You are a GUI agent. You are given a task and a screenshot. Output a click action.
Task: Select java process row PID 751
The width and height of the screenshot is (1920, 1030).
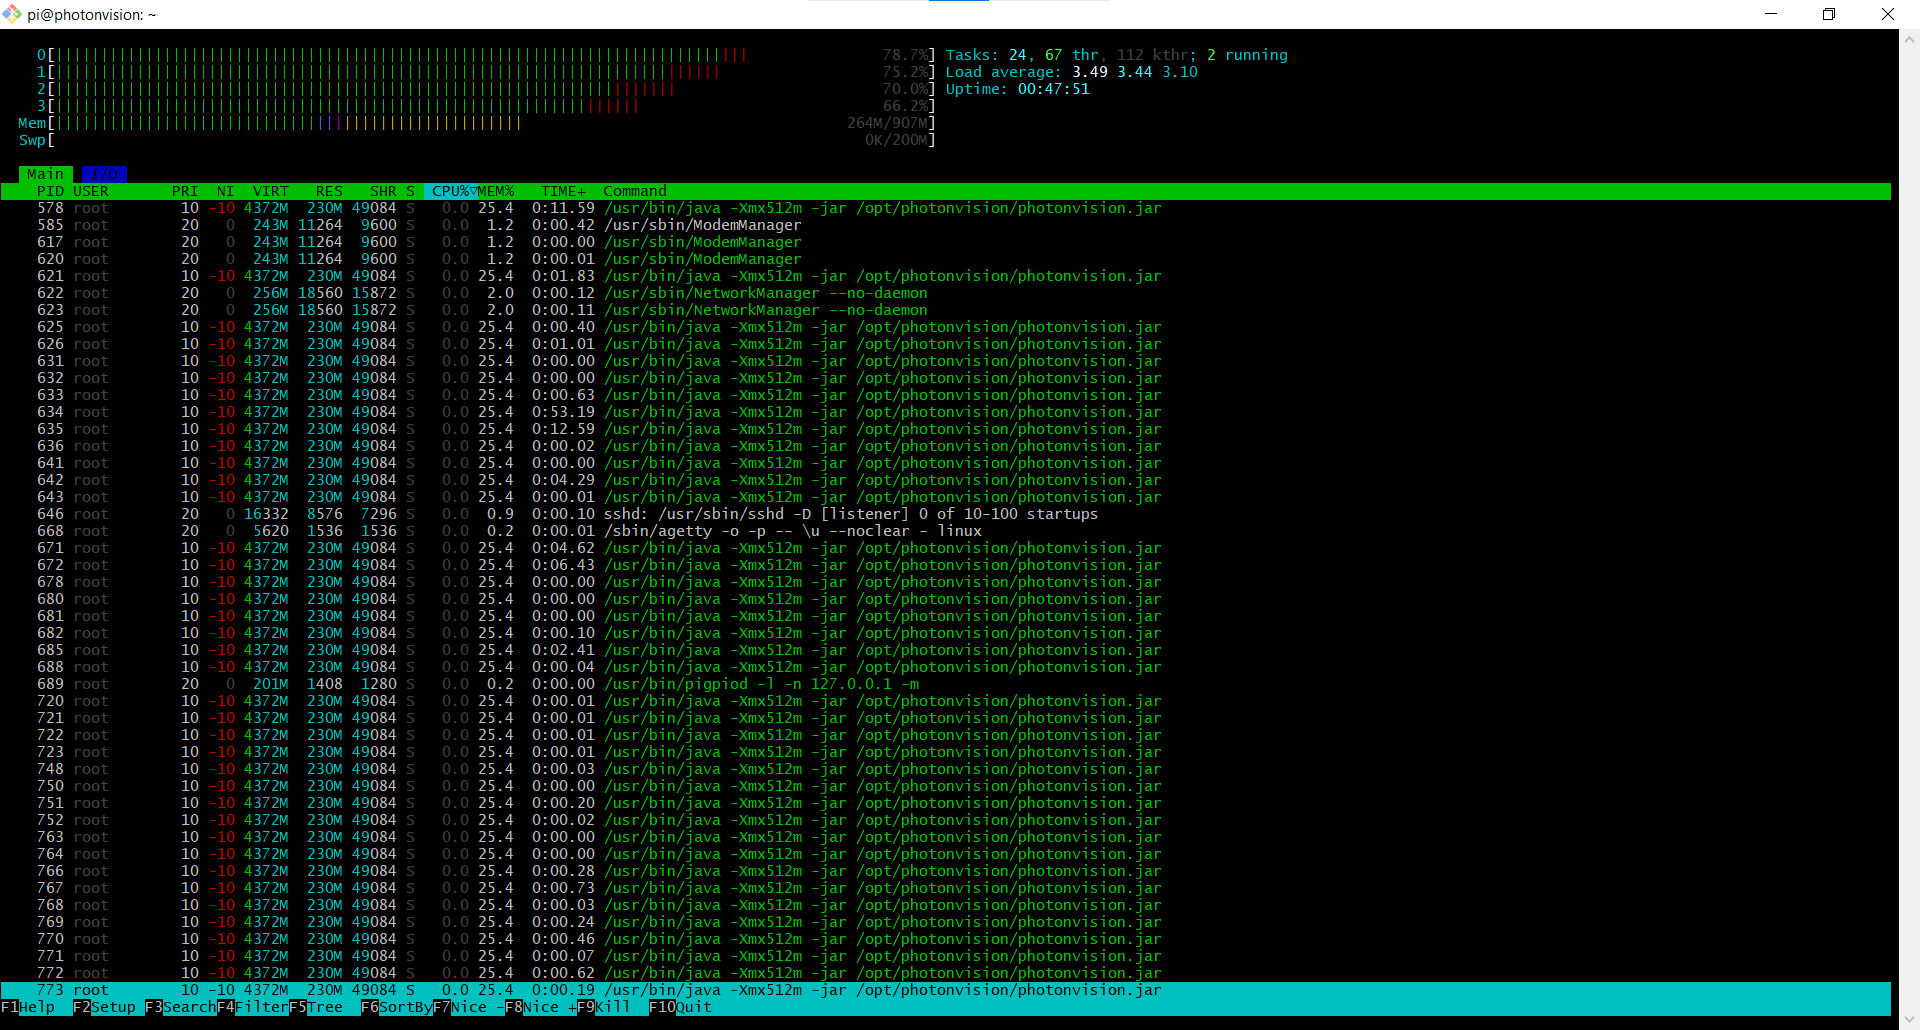click(946, 803)
